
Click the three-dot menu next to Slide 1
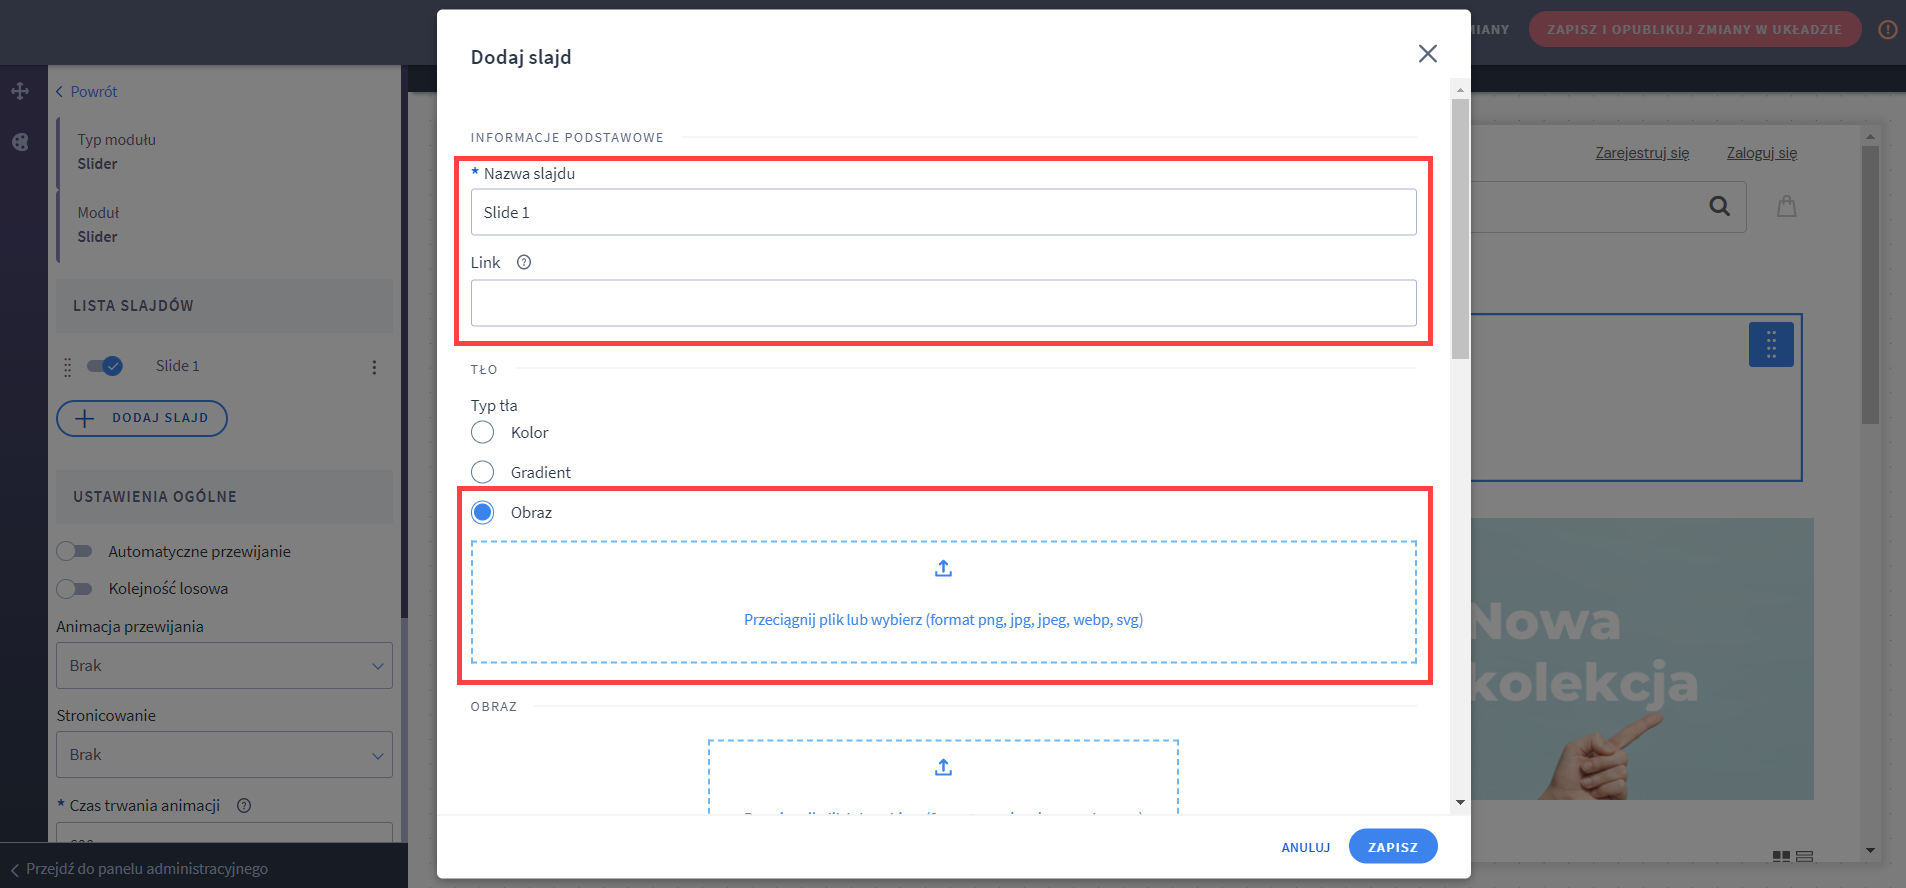[x=374, y=367]
